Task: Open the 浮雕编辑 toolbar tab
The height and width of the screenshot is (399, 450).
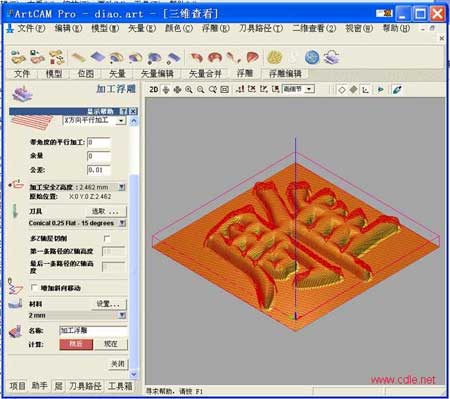Action: [x=285, y=74]
